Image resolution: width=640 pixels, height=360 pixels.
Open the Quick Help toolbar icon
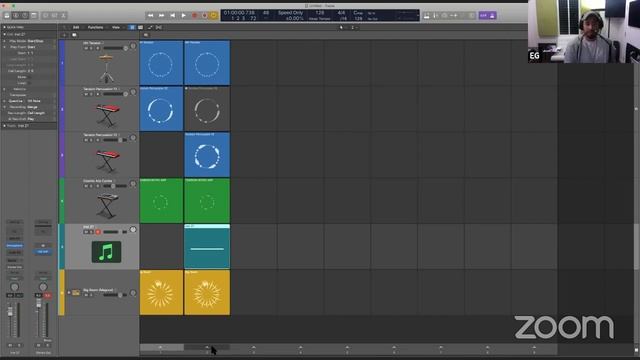pos(25,16)
